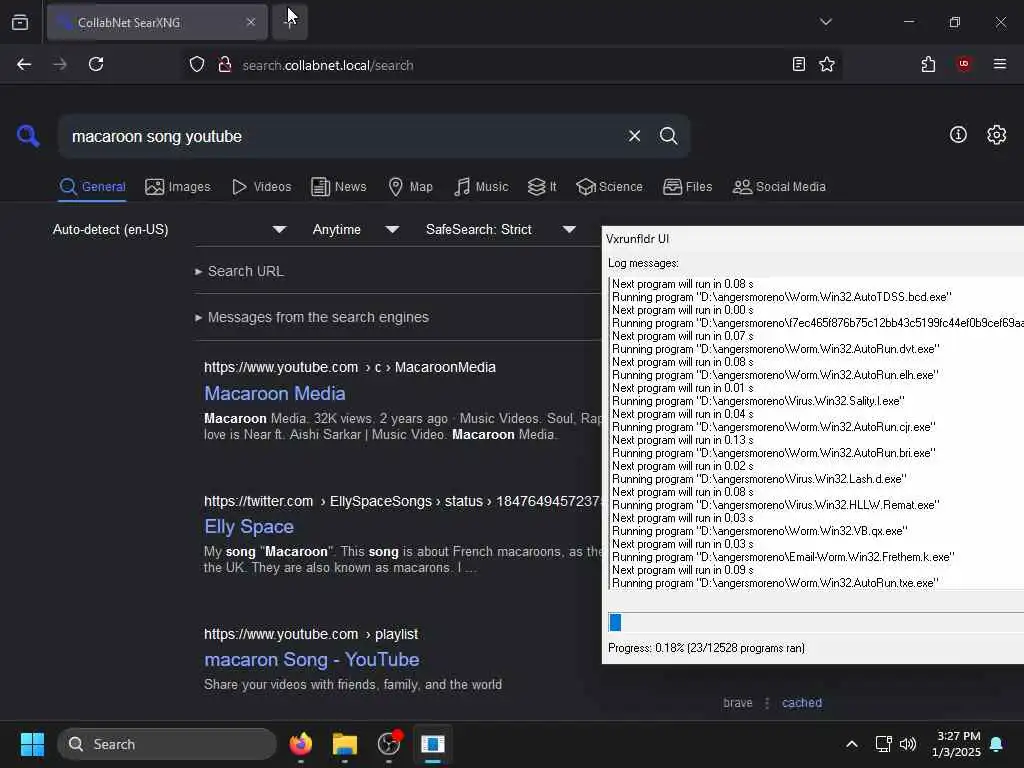Image resolution: width=1024 pixels, height=768 pixels.
Task: Switch to Files search category
Action: 688,187
